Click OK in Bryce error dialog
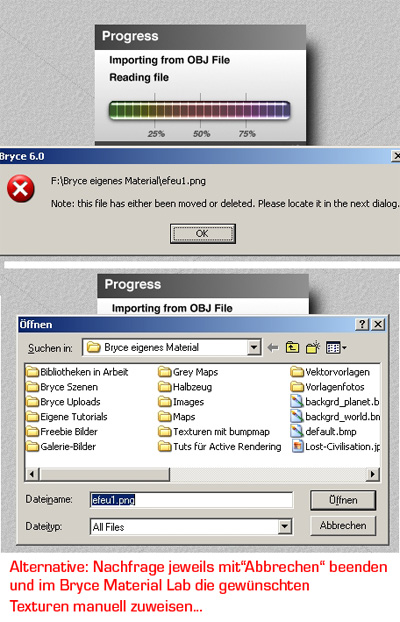Image resolution: width=400 pixels, height=622 pixels. (x=203, y=234)
